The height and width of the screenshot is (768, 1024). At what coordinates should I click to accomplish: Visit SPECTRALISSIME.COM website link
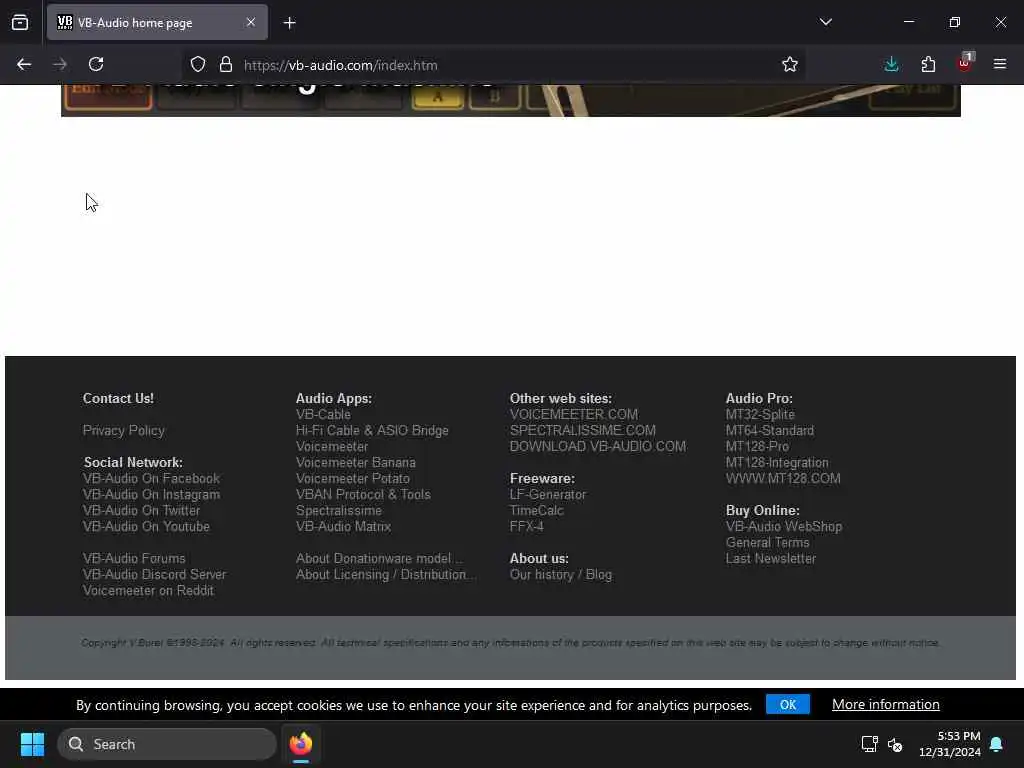tap(583, 430)
